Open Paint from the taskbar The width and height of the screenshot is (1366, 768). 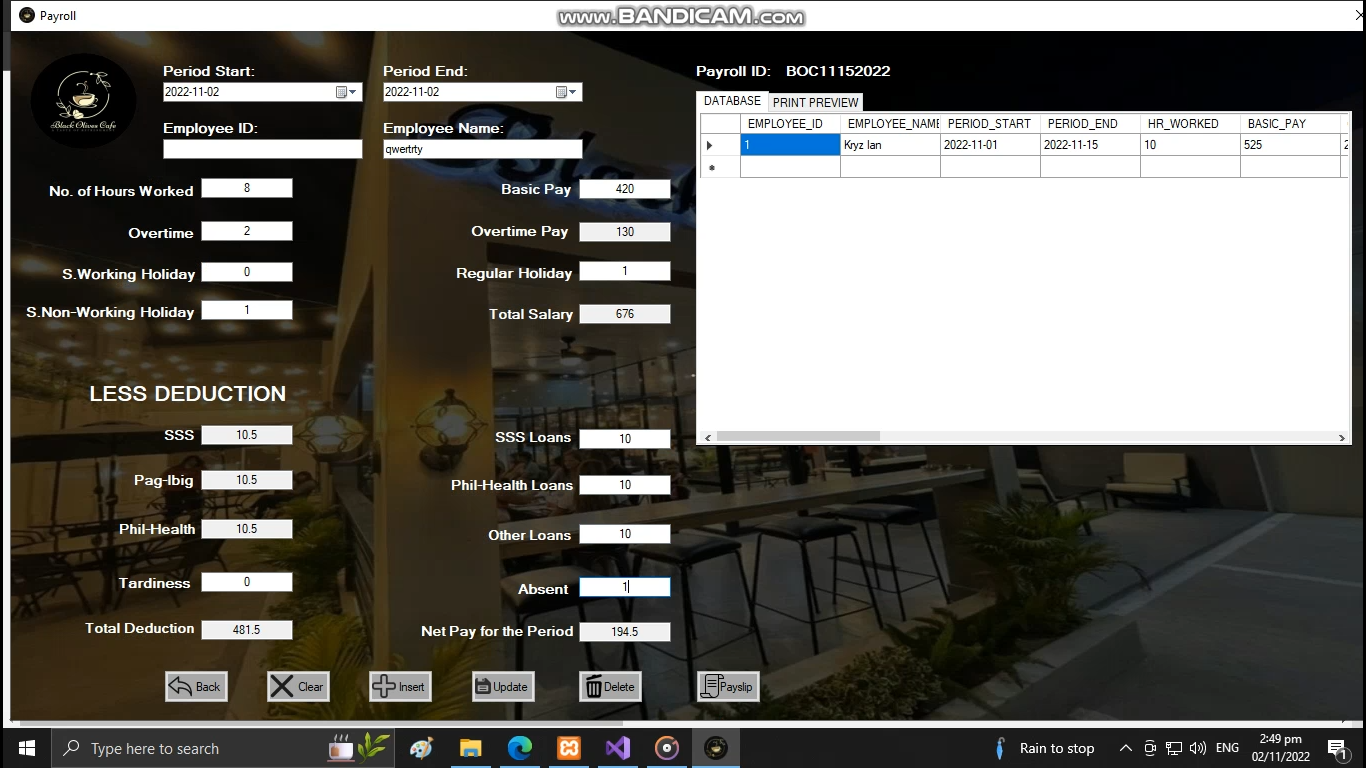(421, 748)
